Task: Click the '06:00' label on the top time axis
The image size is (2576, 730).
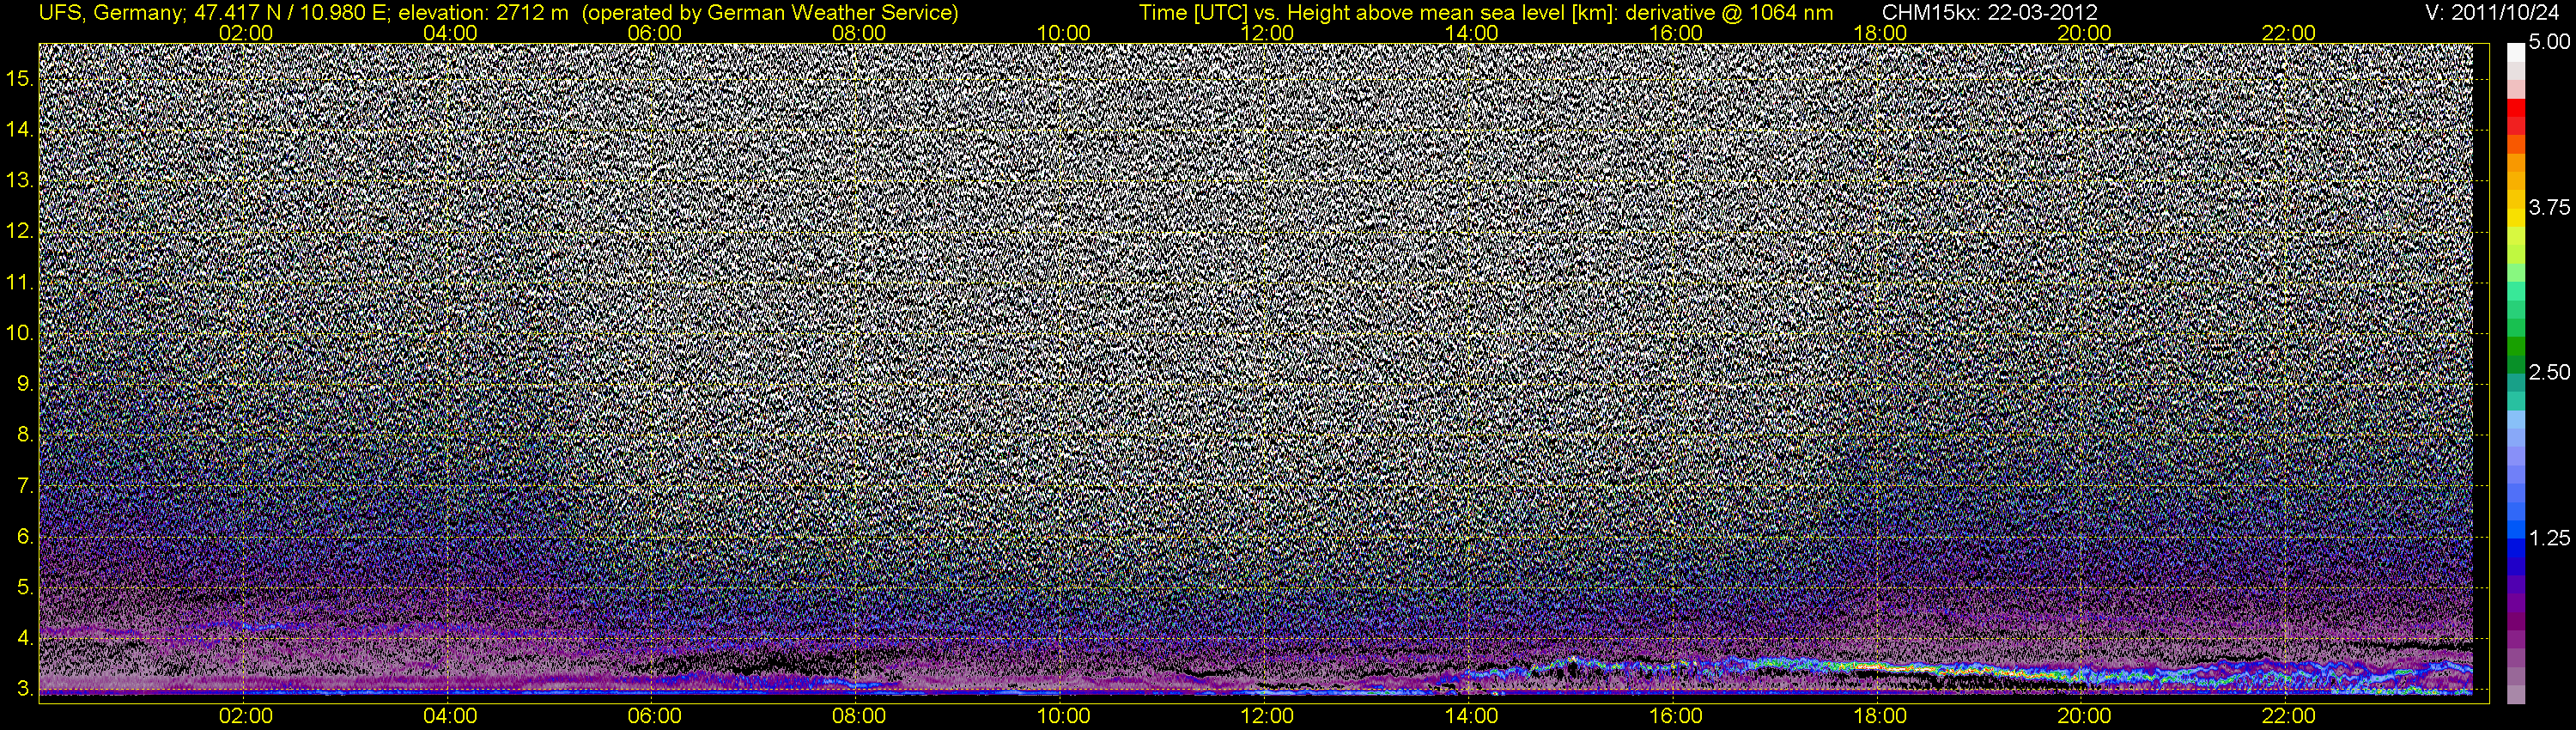Action: (x=655, y=33)
